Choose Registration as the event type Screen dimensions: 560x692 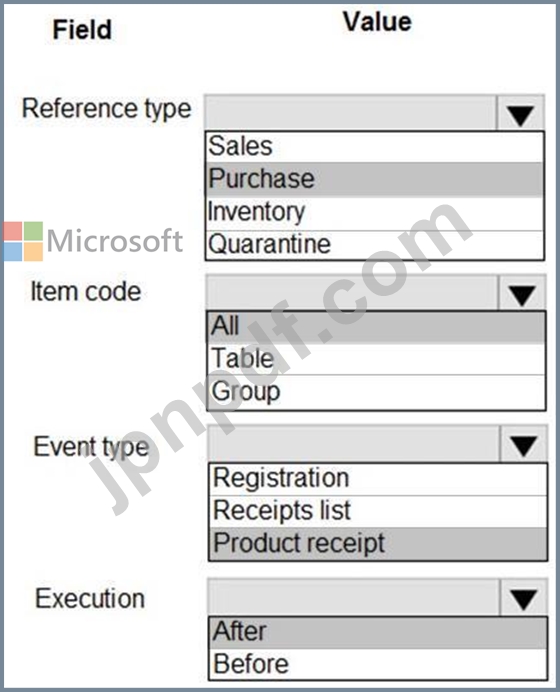coord(378,479)
